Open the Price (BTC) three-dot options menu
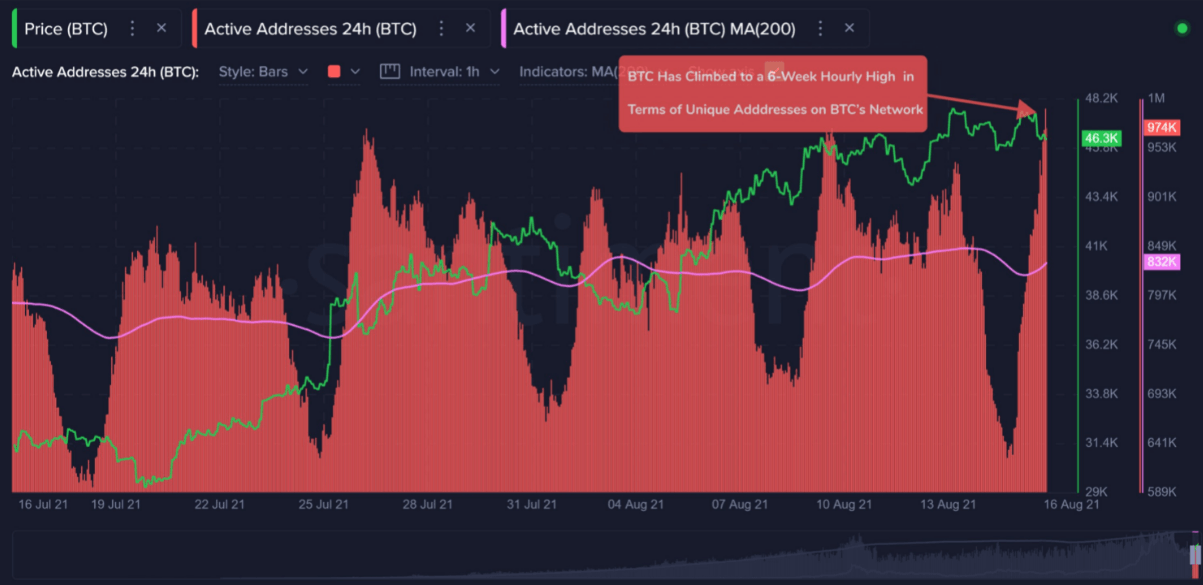This screenshot has width=1203, height=585. [x=131, y=28]
